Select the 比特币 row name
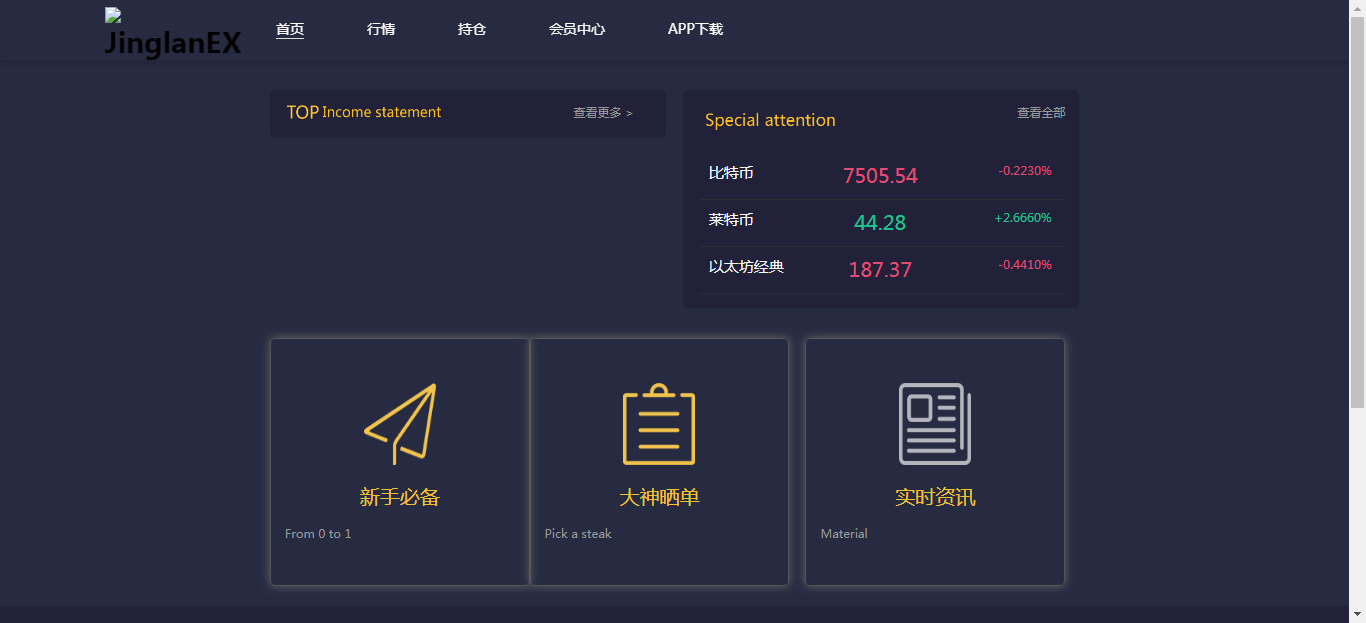 pos(731,173)
